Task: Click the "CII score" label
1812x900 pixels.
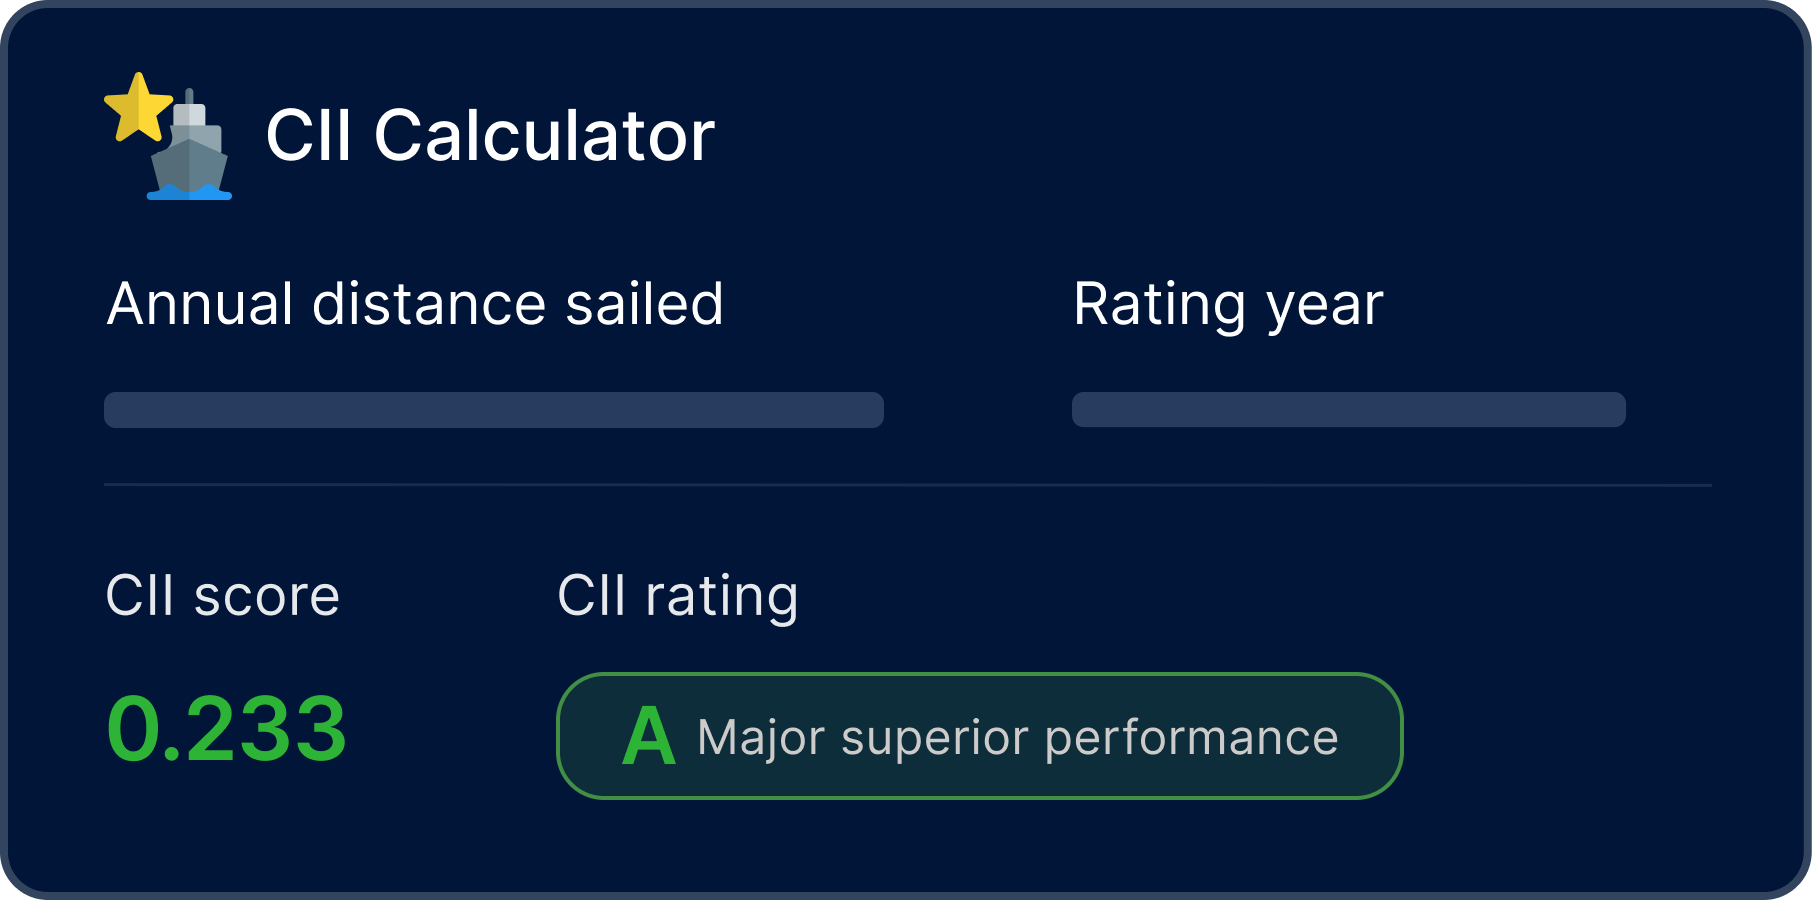Action: (x=222, y=596)
